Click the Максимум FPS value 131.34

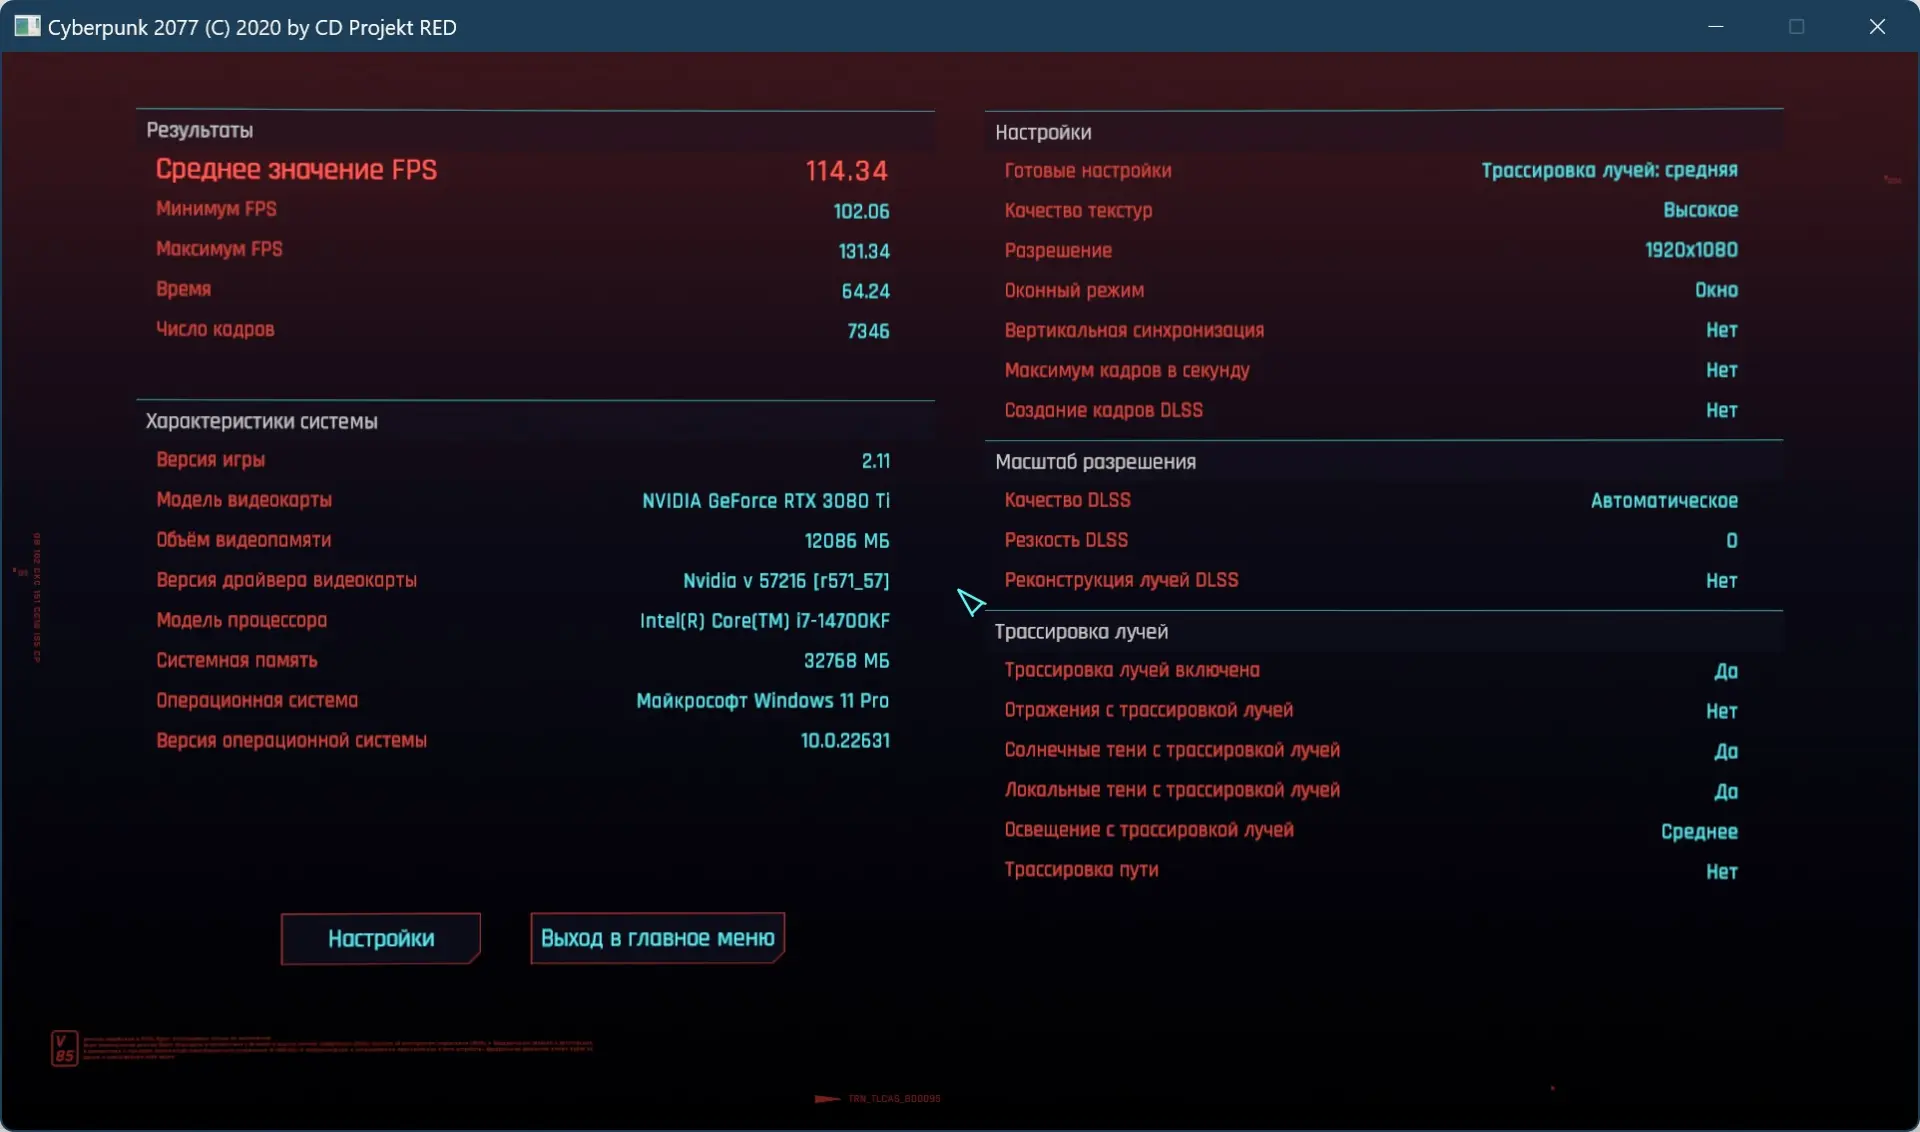click(x=864, y=251)
